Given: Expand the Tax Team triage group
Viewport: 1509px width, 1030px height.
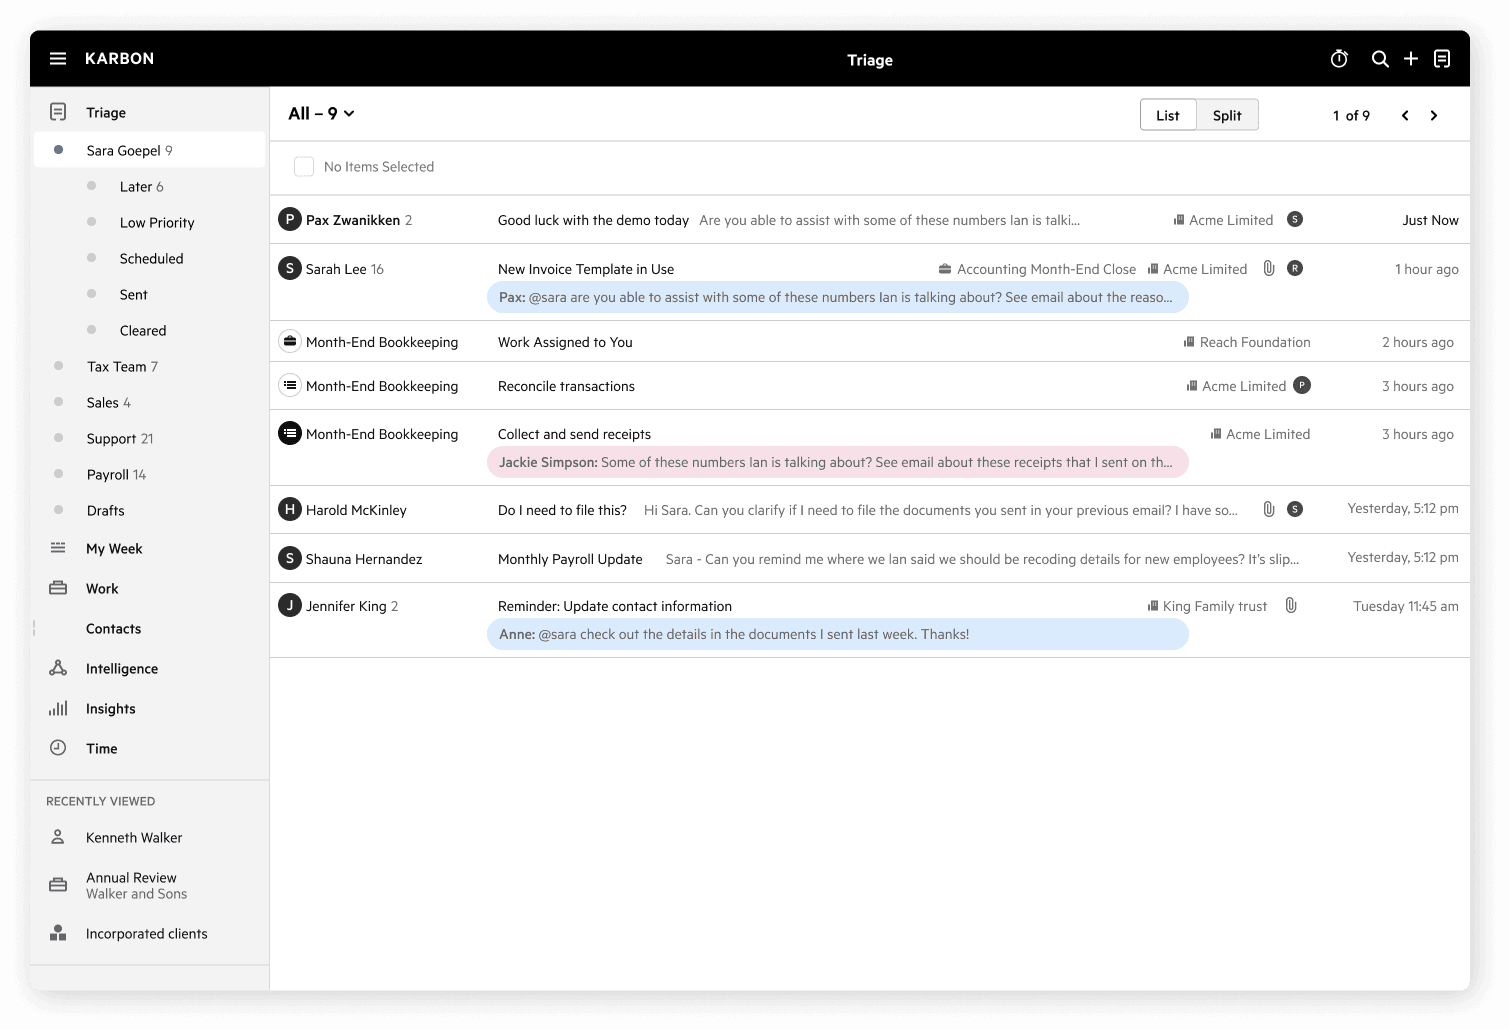Looking at the screenshot, I should 59,366.
